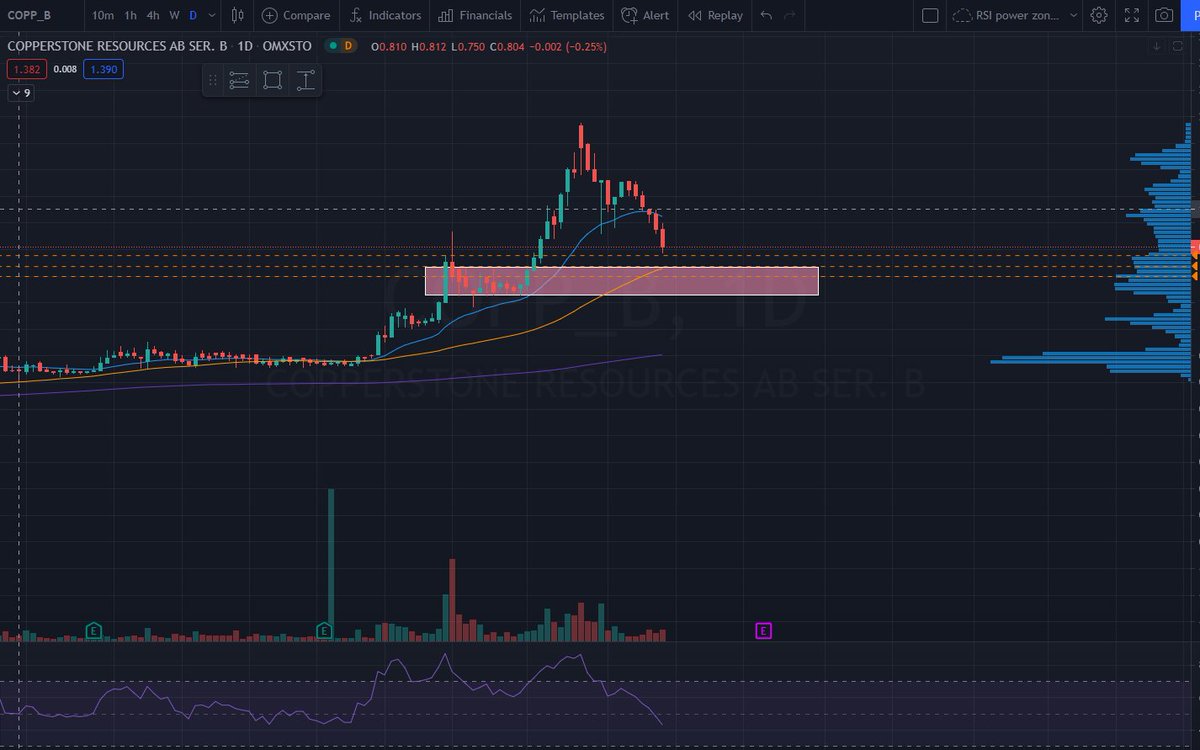Image resolution: width=1200 pixels, height=750 pixels.
Task: Grab the floating drawing toolbar drag handle
Action: click(212, 81)
